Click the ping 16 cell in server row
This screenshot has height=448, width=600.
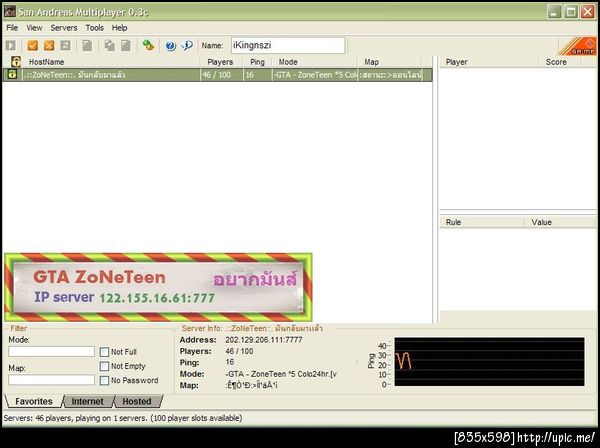point(258,75)
